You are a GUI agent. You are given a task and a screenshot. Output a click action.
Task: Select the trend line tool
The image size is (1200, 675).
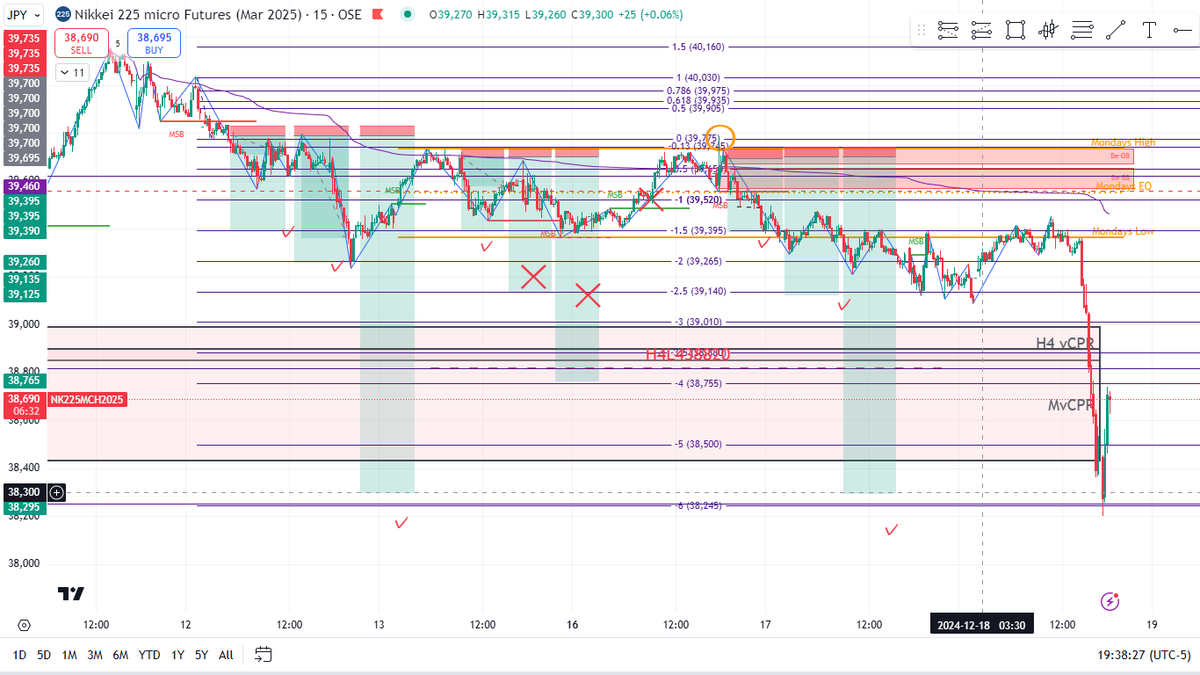point(1117,30)
